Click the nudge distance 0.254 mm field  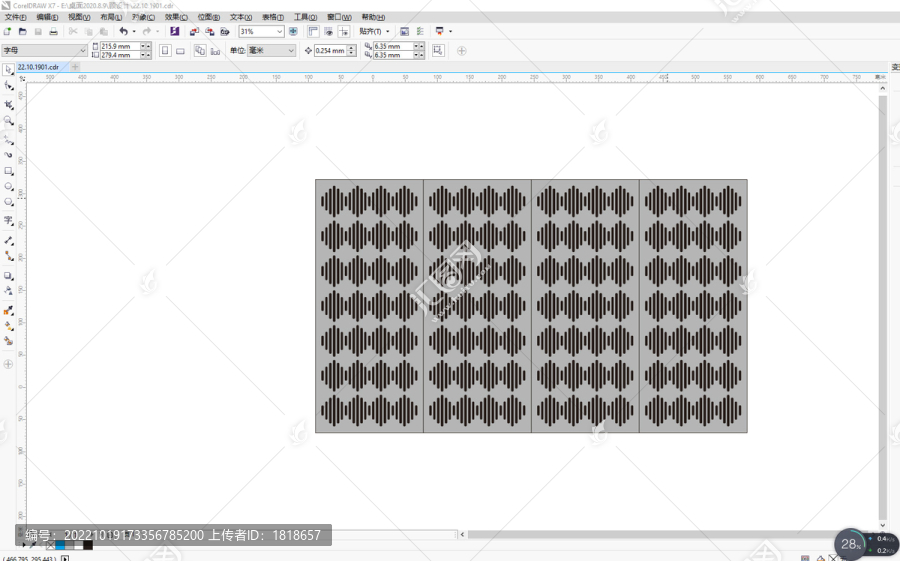coord(330,51)
